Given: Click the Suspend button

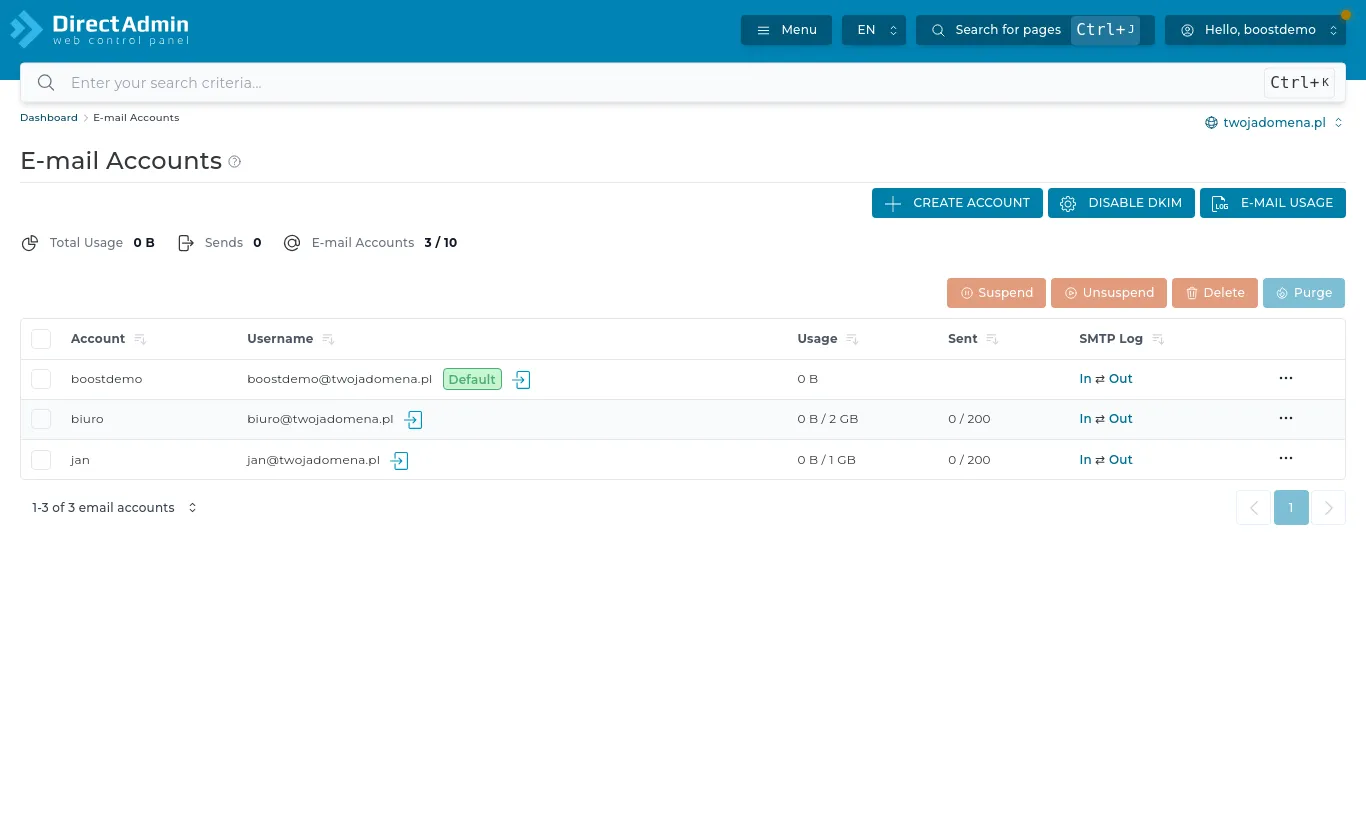Looking at the screenshot, I should pyautogui.click(x=996, y=293).
